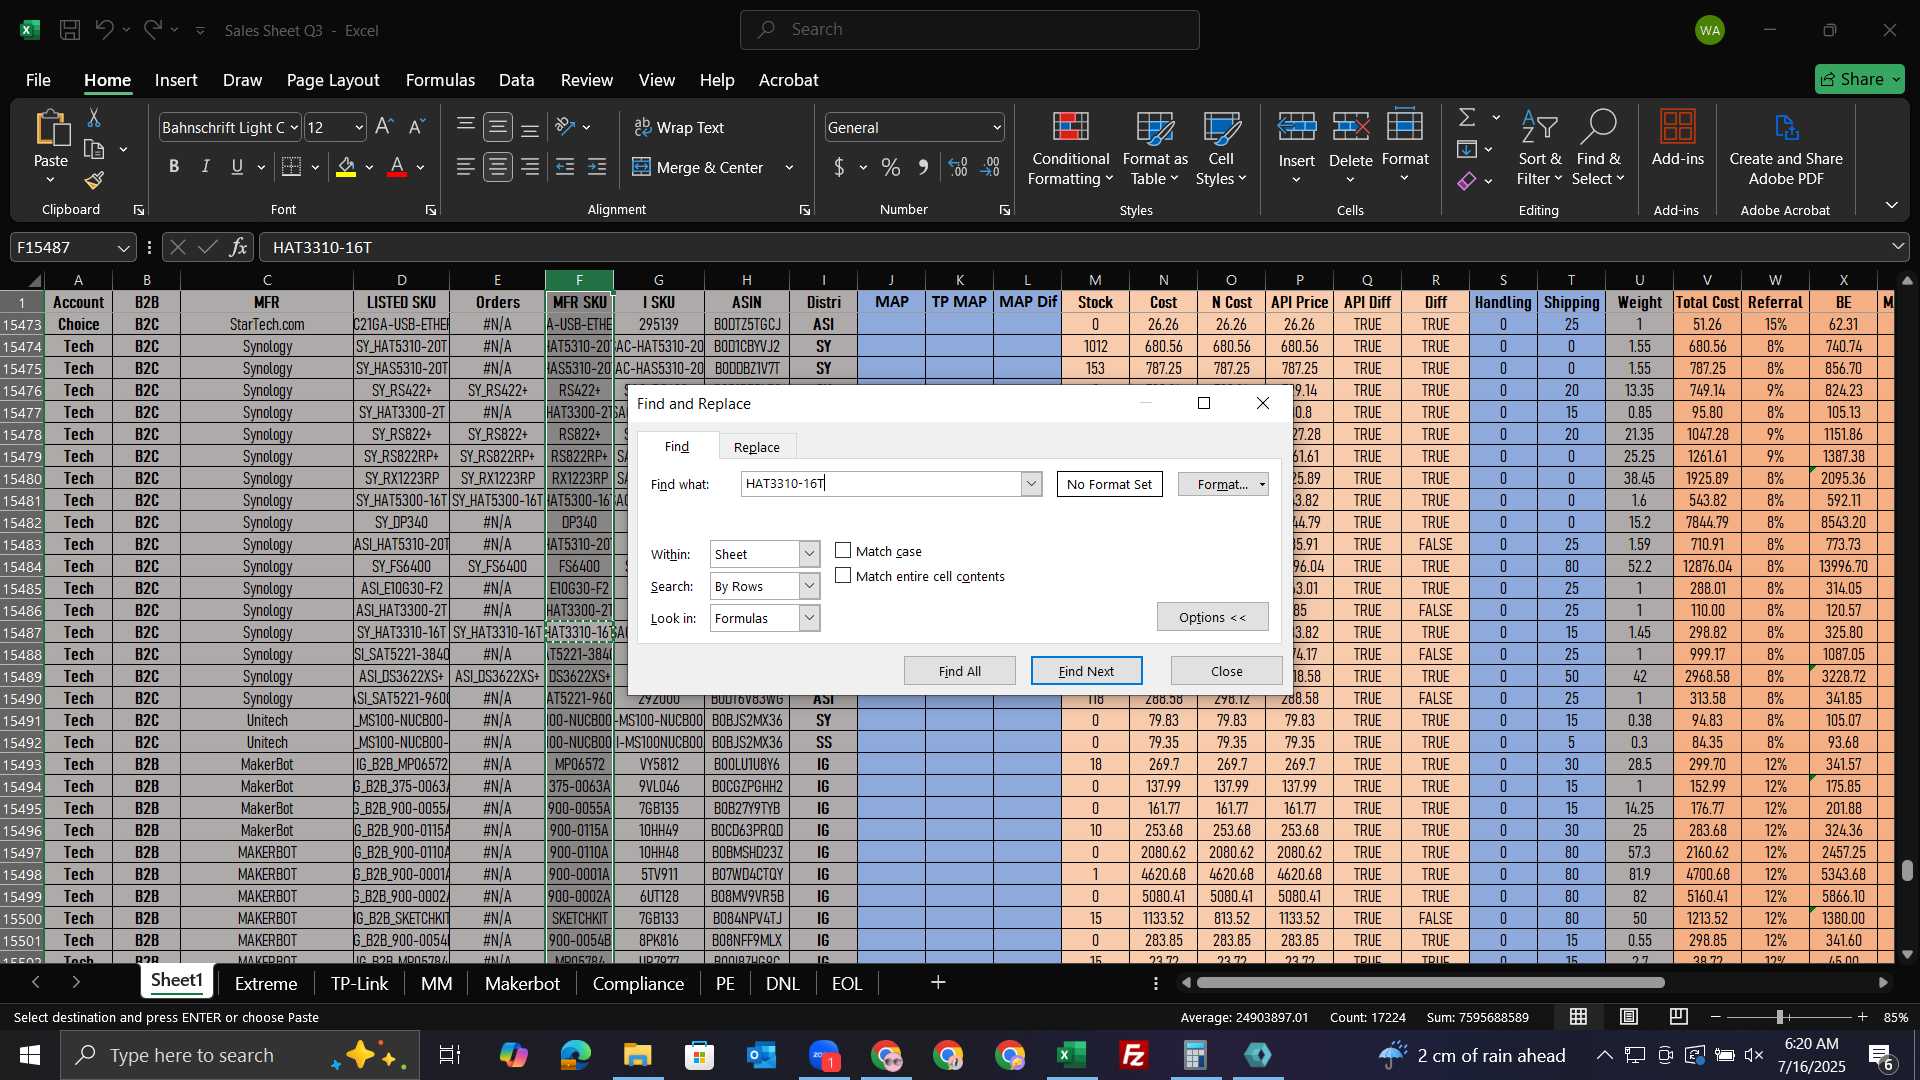Open Sort & Filter menu
This screenshot has width=1920, height=1080.
pyautogui.click(x=1539, y=148)
